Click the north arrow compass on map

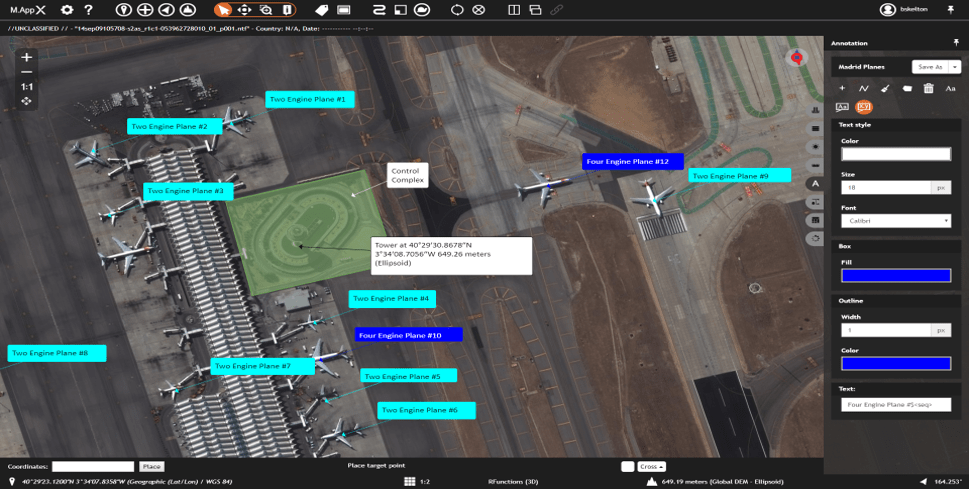[x=797, y=58]
